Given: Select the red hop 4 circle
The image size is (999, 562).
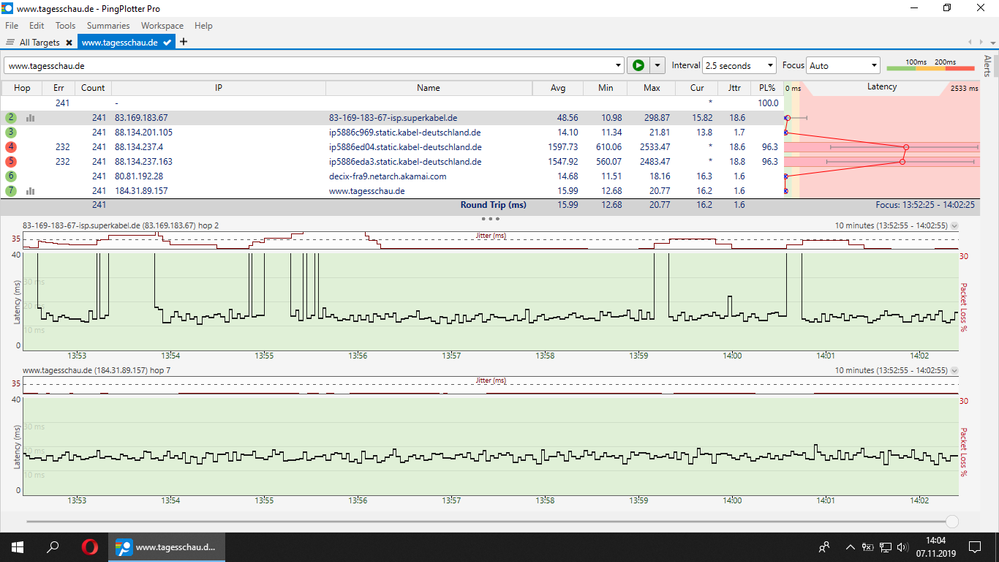Looking at the screenshot, I should pyautogui.click(x=11, y=147).
